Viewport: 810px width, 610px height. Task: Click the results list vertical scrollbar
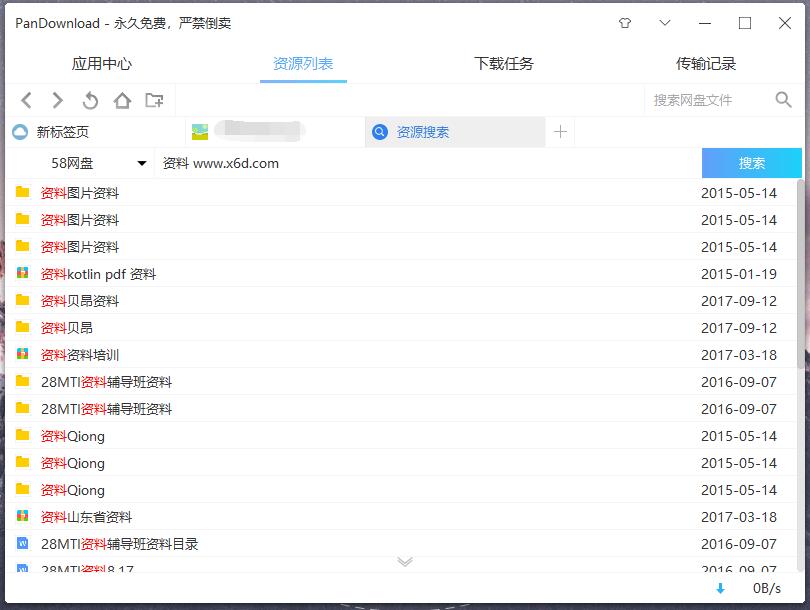click(800, 270)
